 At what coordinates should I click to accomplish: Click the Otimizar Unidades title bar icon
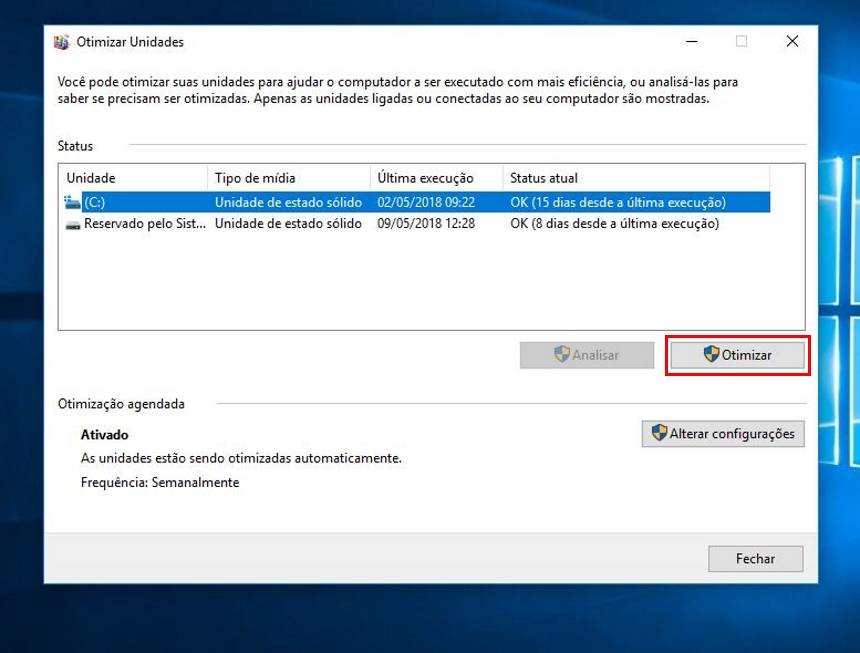[x=62, y=42]
